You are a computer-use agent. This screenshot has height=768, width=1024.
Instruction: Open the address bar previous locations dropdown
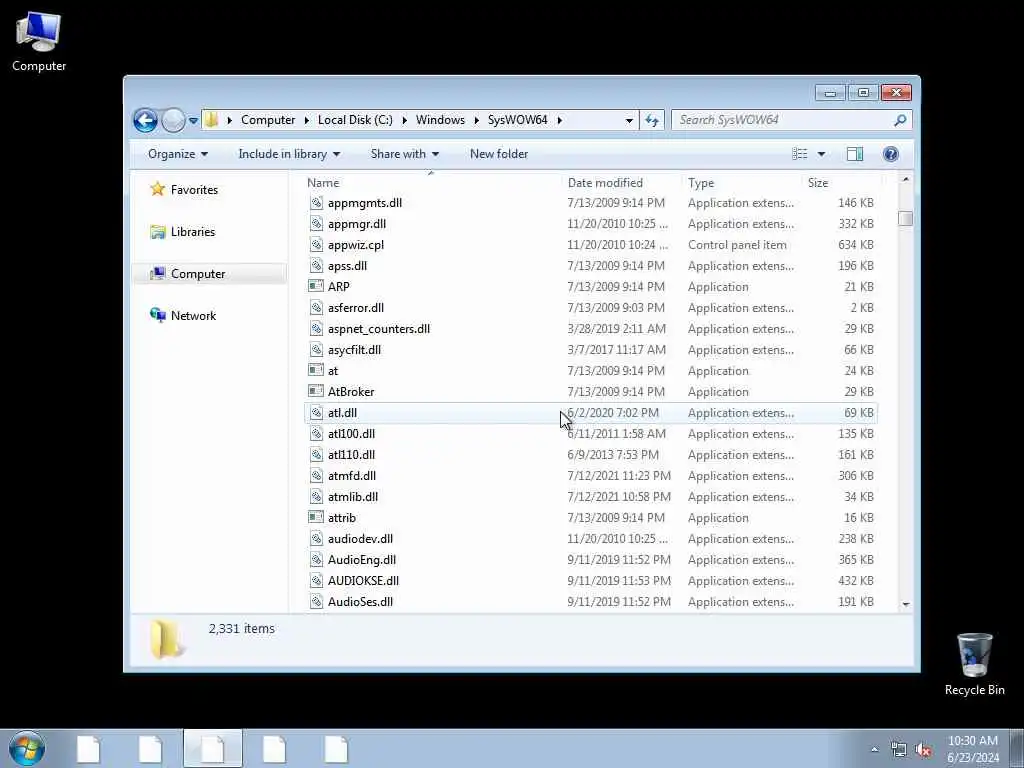(629, 120)
